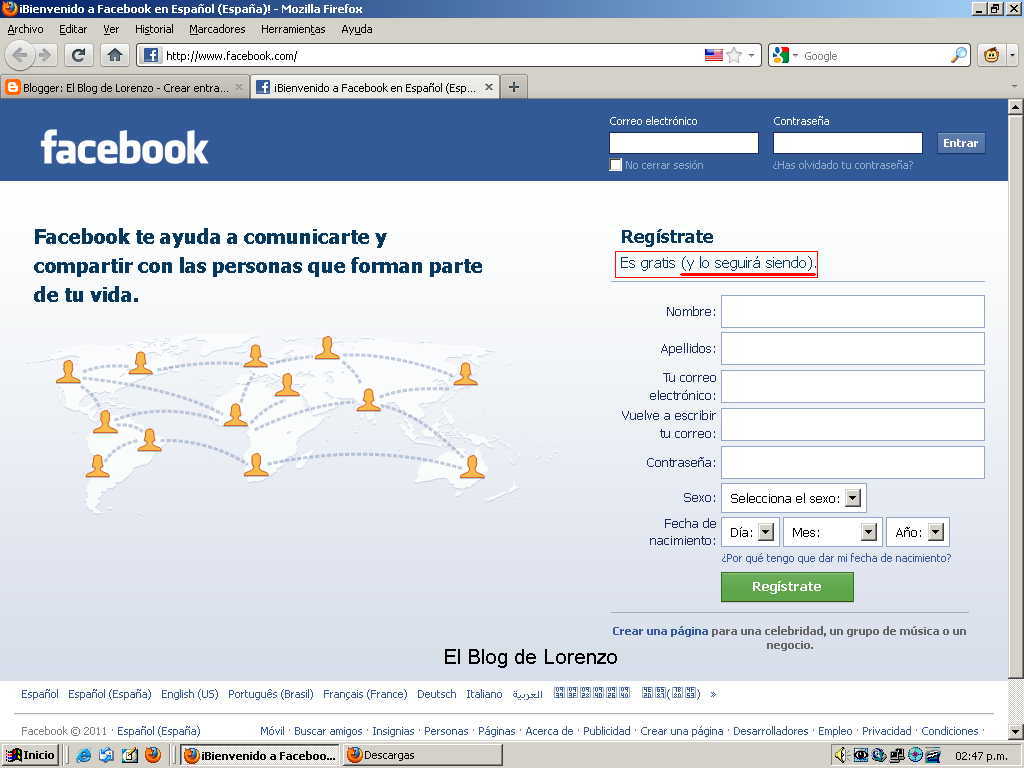Viewport: 1024px width, 768px height.
Task: Click the notepad quick launch icon
Action: 129,756
